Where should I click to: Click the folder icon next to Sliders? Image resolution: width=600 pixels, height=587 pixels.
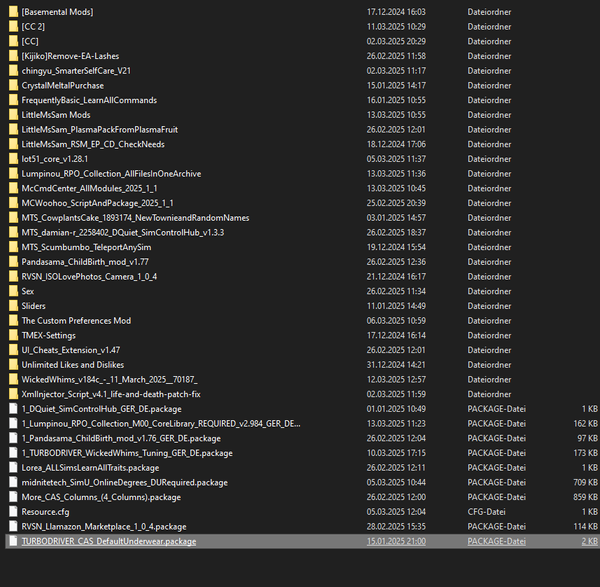pos(13,306)
